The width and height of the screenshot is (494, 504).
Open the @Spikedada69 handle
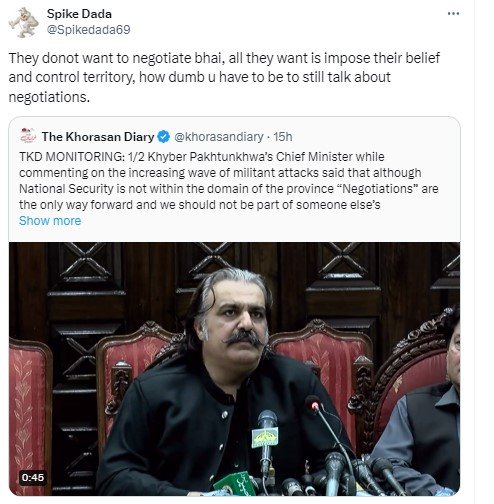88,30
